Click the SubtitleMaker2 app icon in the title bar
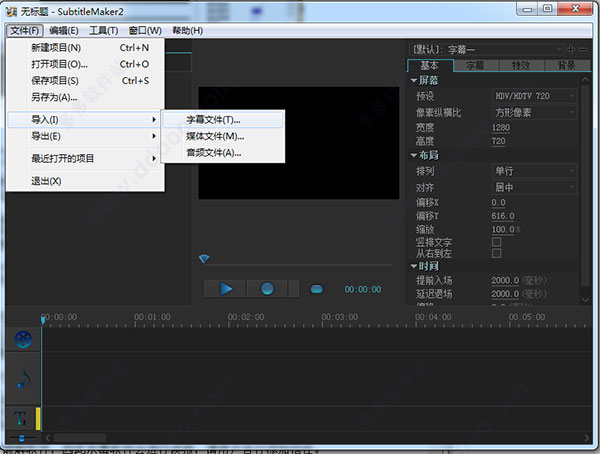Image resolution: width=600 pixels, height=454 pixels. pos(11,11)
